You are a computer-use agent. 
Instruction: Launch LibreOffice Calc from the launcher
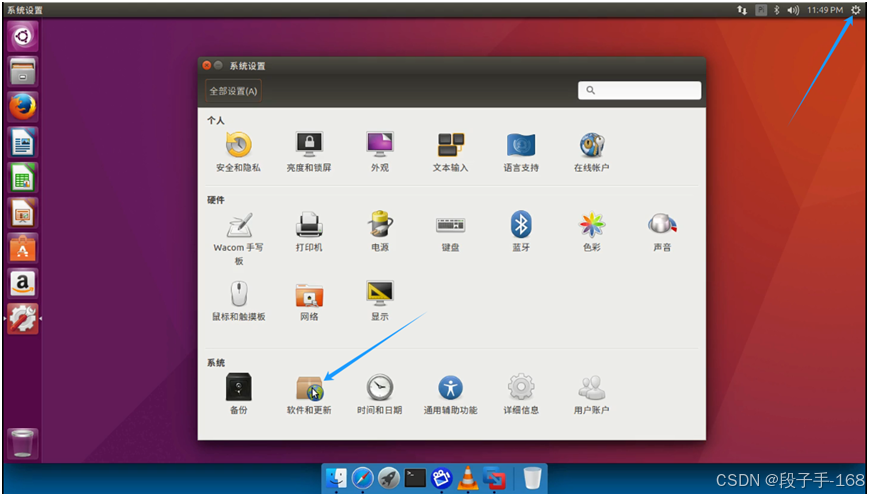click(x=23, y=178)
